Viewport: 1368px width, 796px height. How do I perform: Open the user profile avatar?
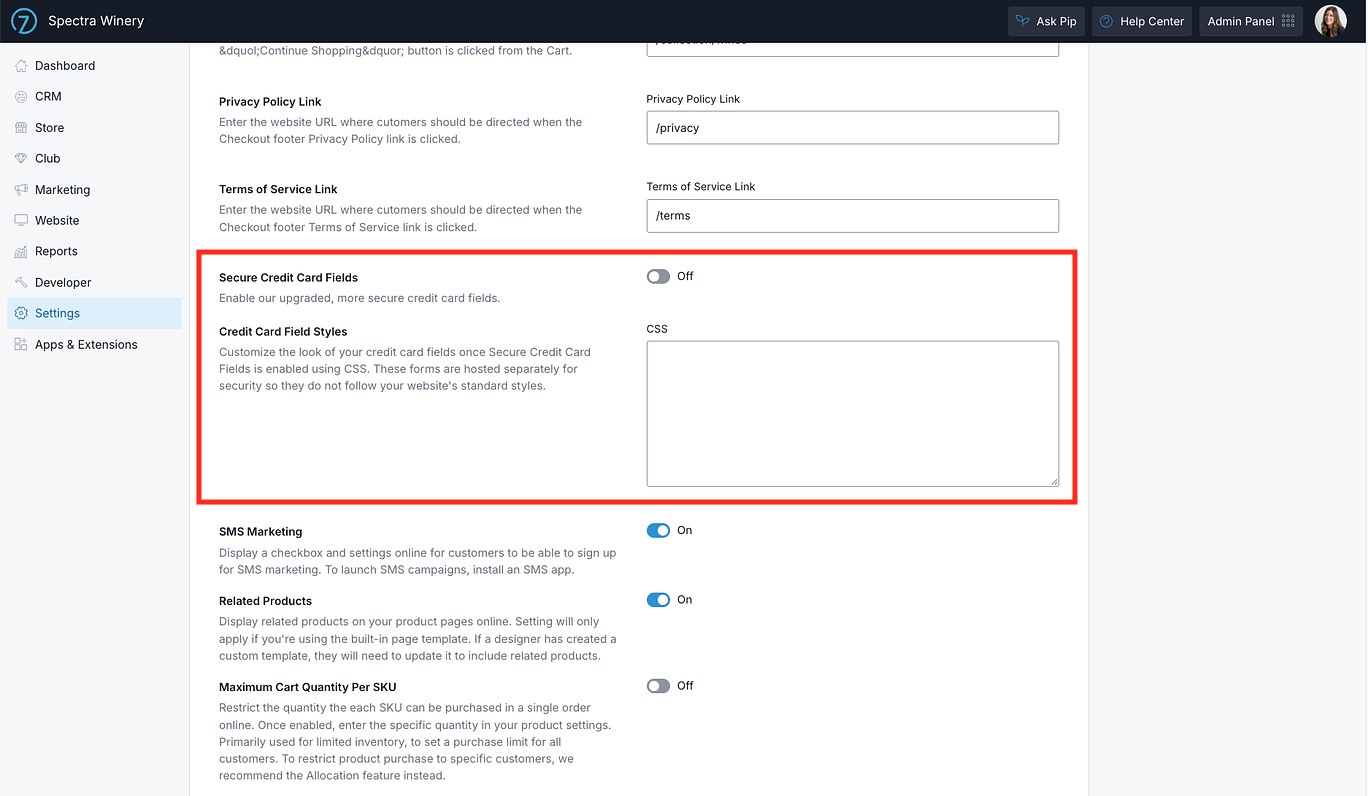[x=1330, y=21]
